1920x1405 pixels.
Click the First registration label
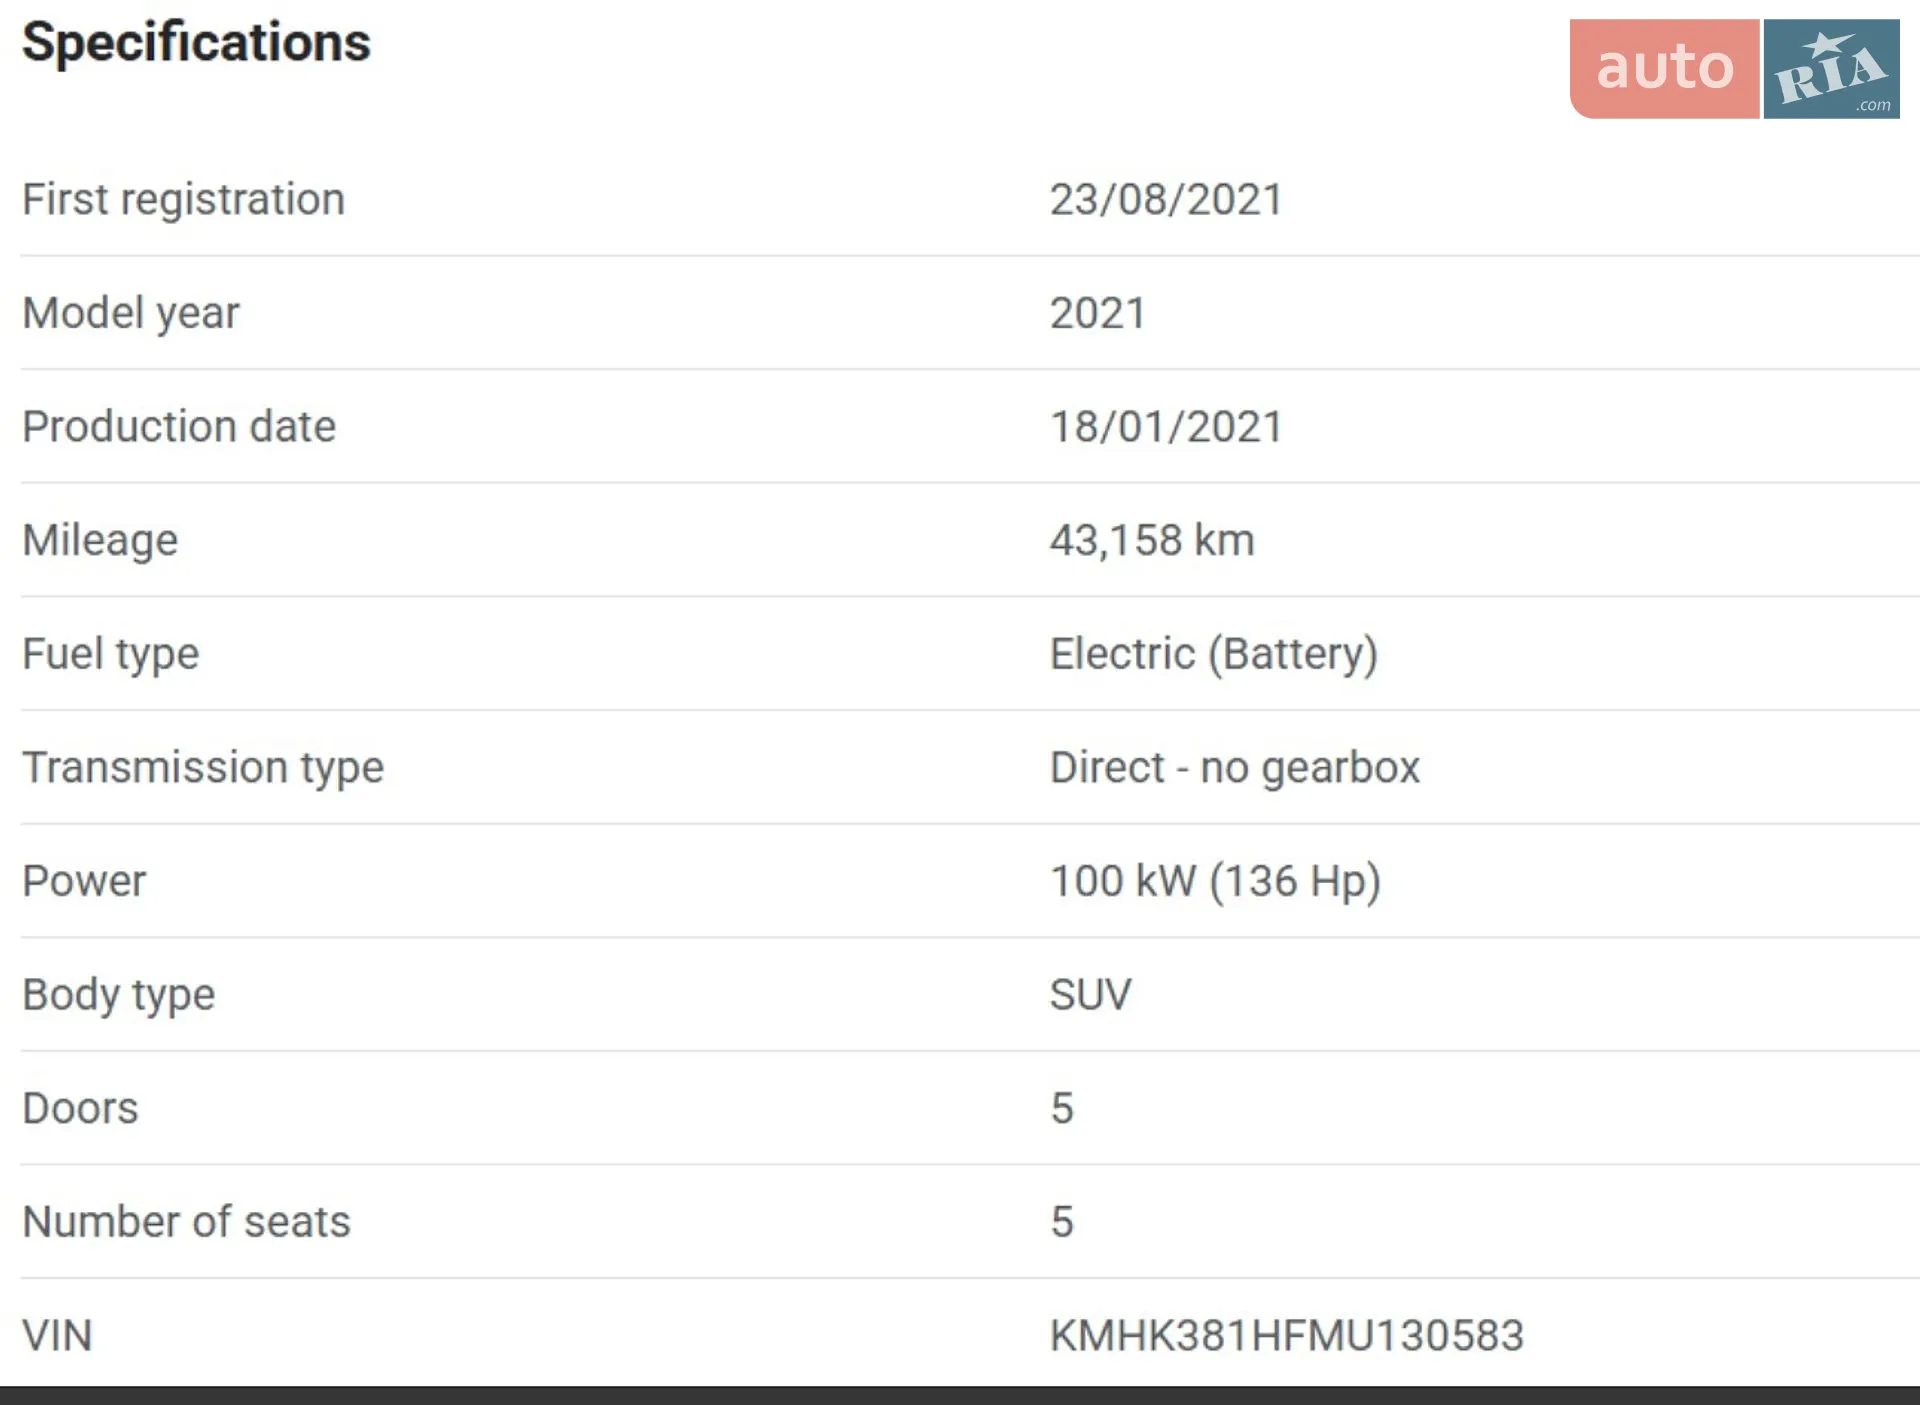tap(184, 199)
